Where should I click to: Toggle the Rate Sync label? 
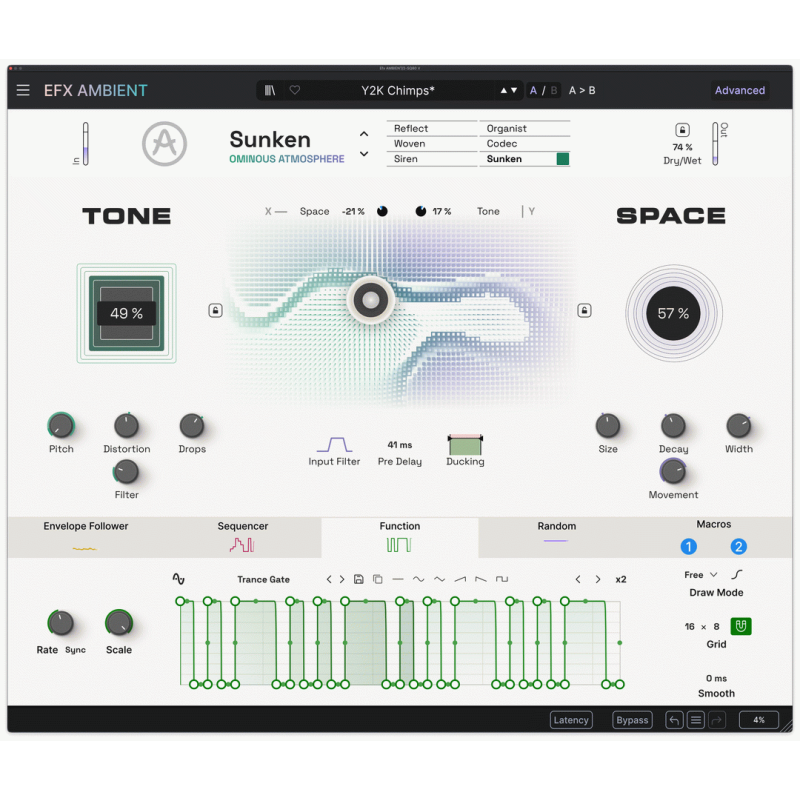point(76,650)
